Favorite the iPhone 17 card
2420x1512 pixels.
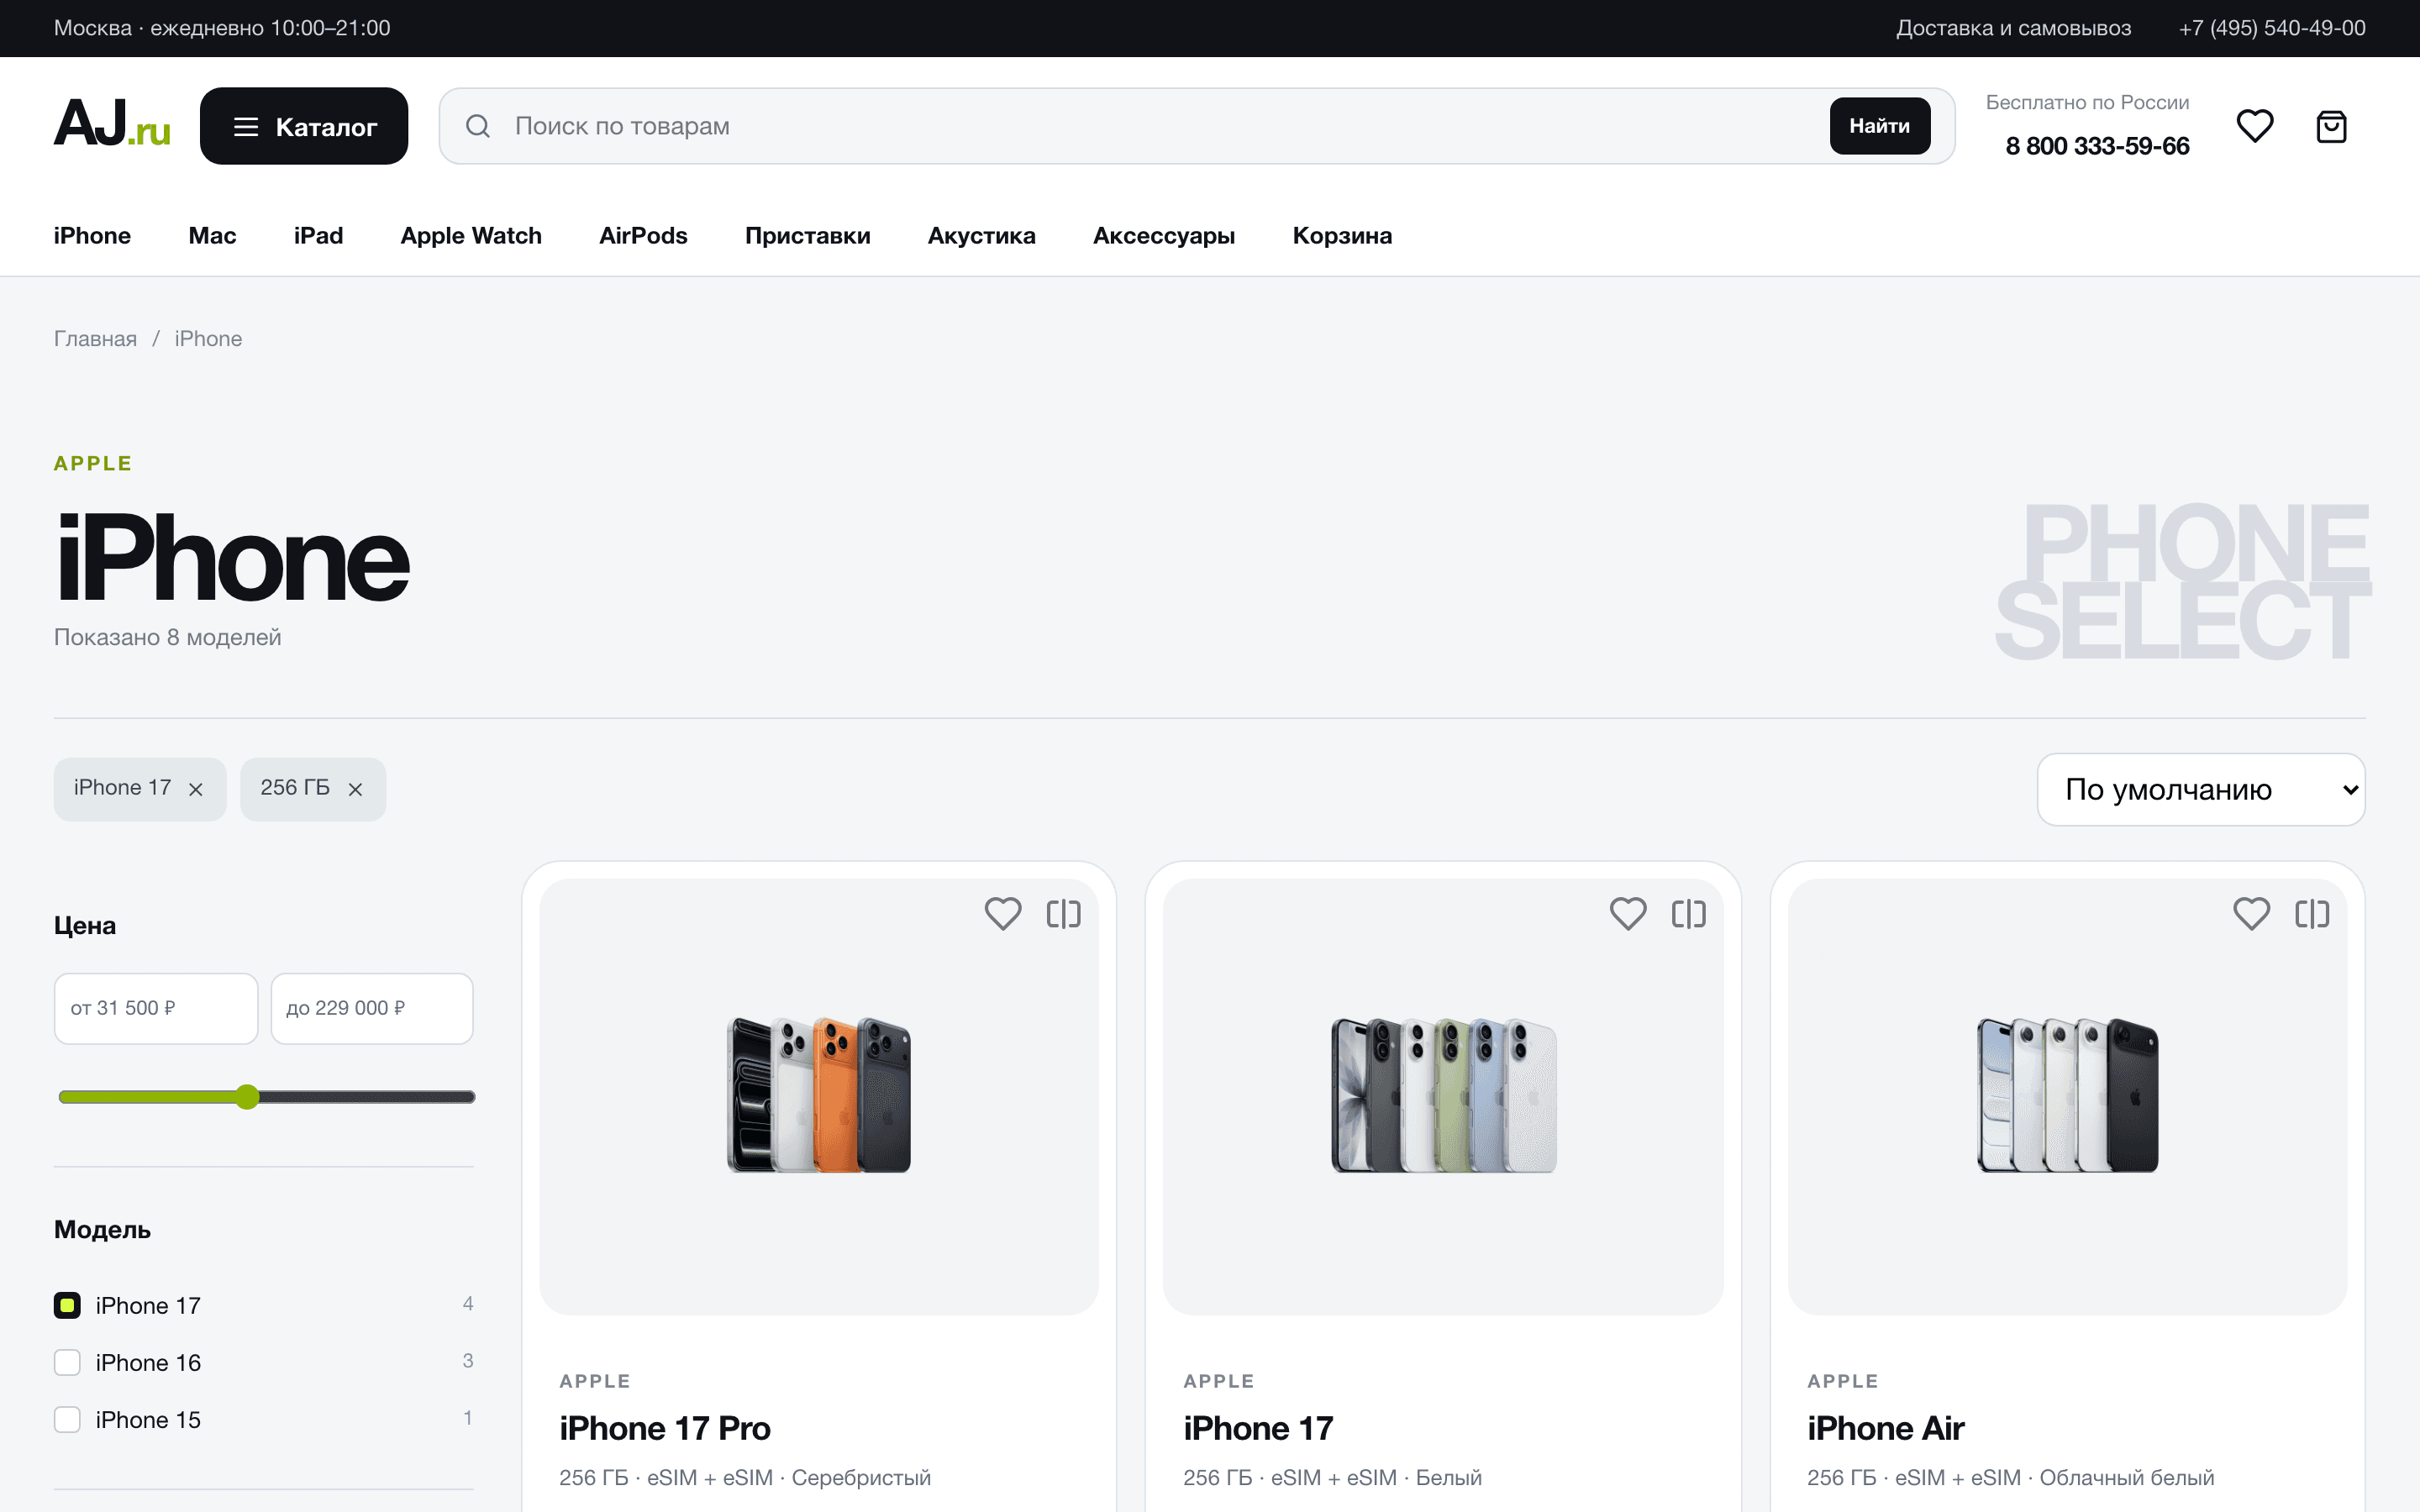click(1628, 913)
